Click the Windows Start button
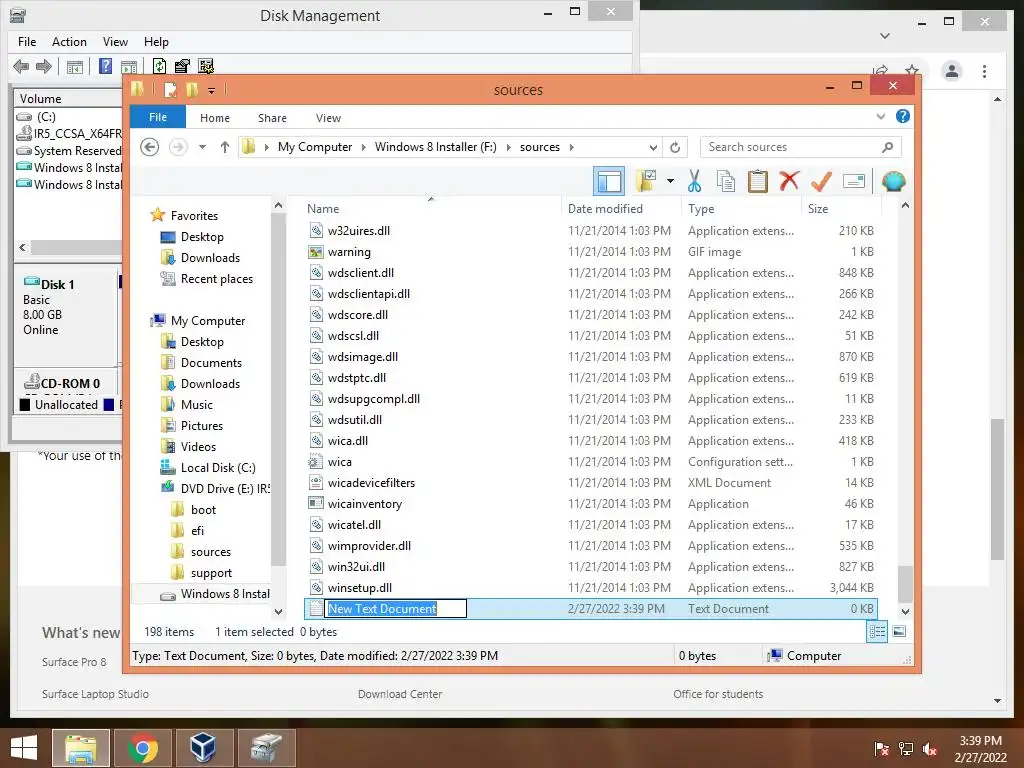This screenshot has height=768, width=1024. point(24,747)
